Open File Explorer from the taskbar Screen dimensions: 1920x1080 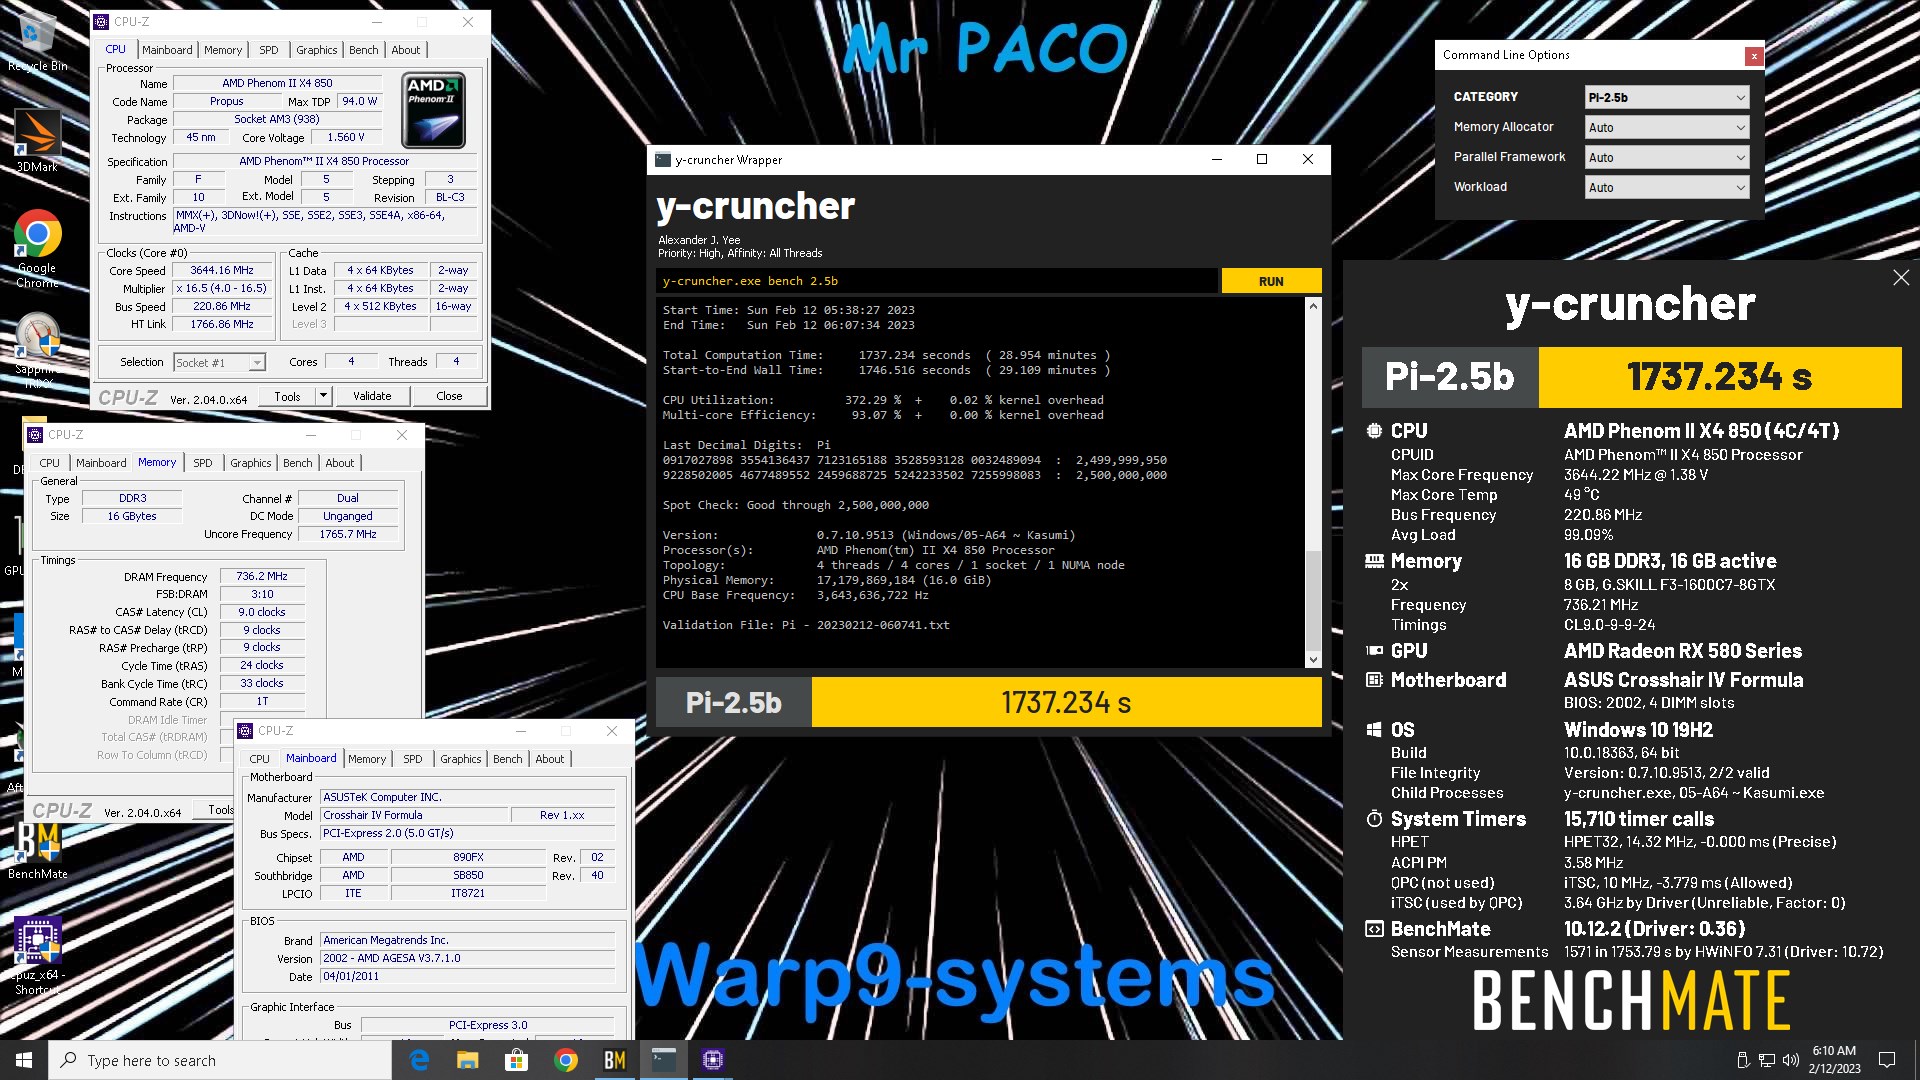coord(468,1060)
